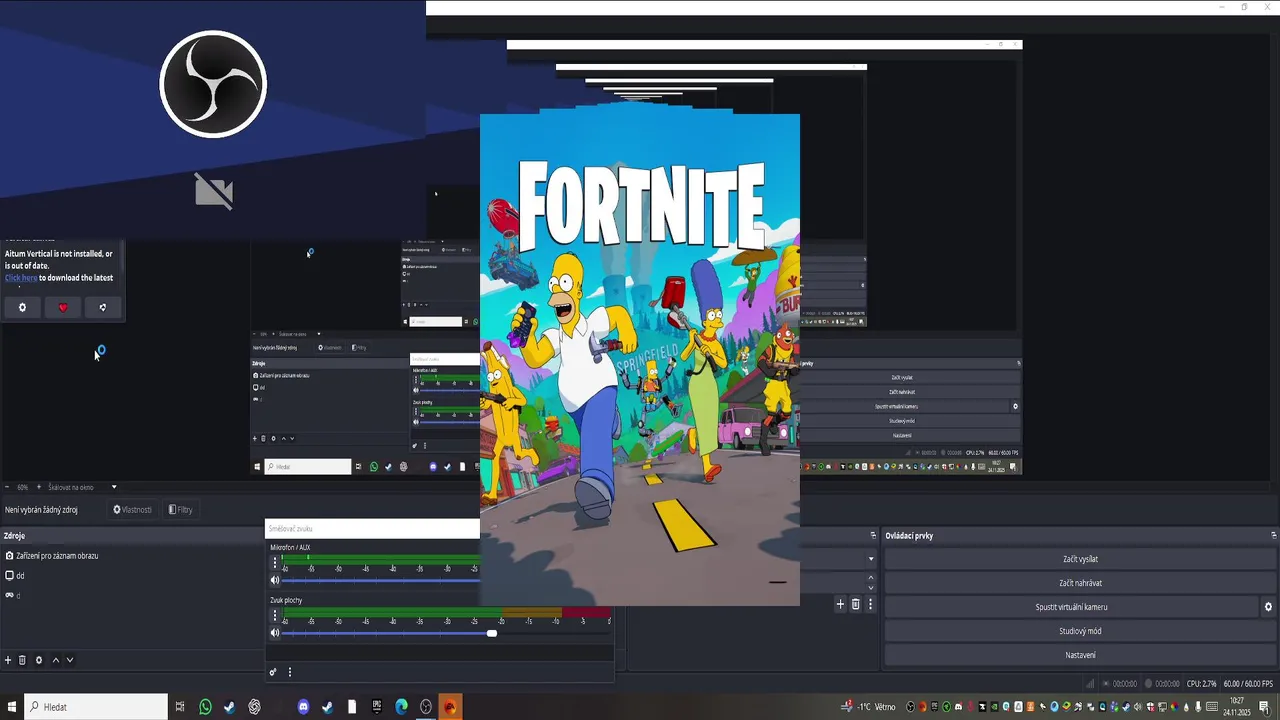Viewport: 1280px width, 720px height.
Task: Mute the Zvuk plochy speaker icon
Action: point(275,633)
